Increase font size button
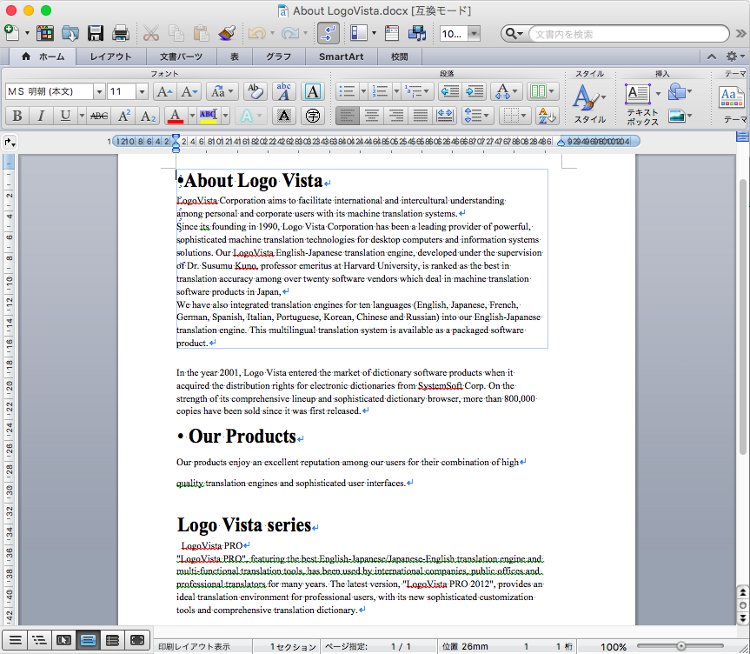 (x=165, y=91)
